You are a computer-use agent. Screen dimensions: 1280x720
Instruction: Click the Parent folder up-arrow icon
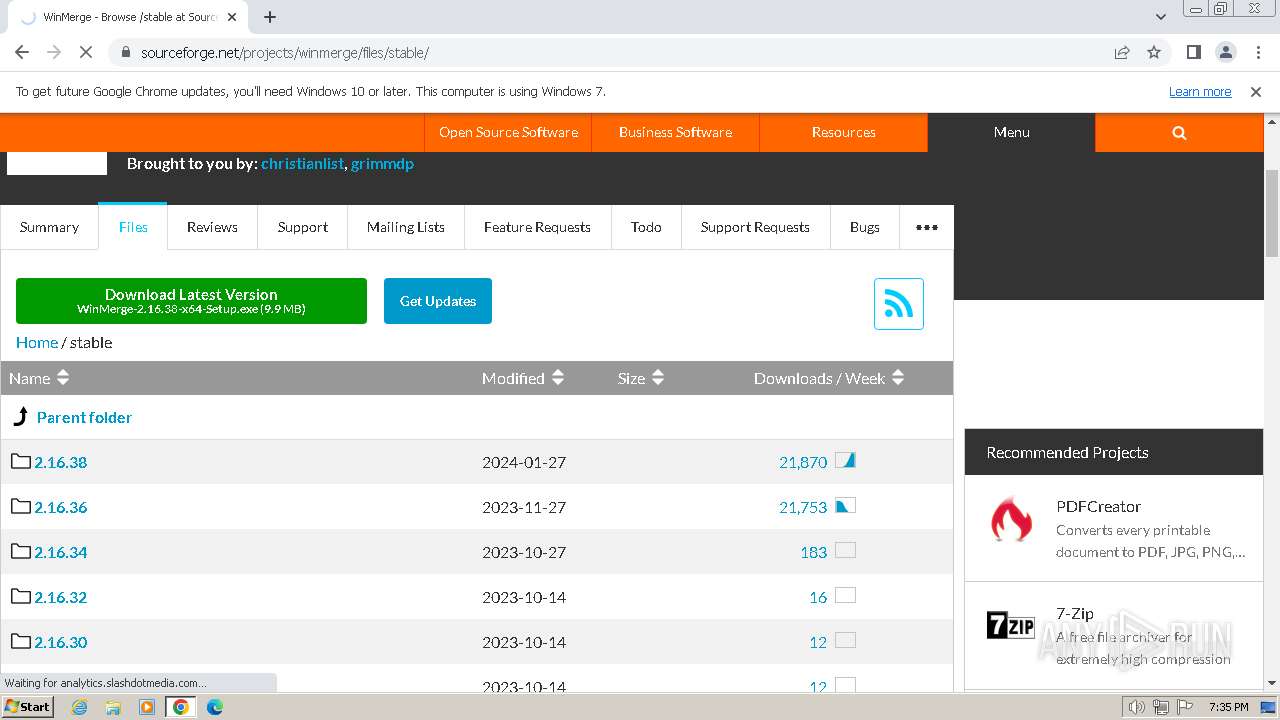20,417
